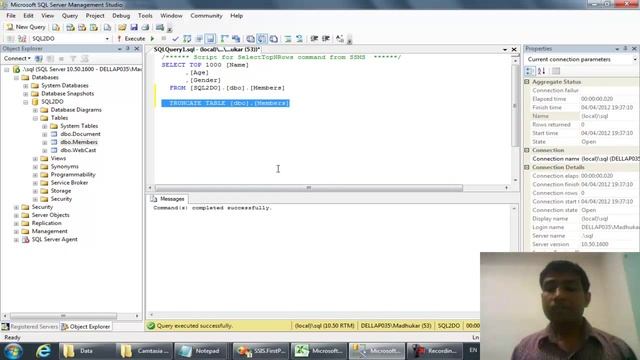Image resolution: width=640 pixels, height=360 pixels.
Task: Switch to Results to Grid
Action: tap(262, 39)
